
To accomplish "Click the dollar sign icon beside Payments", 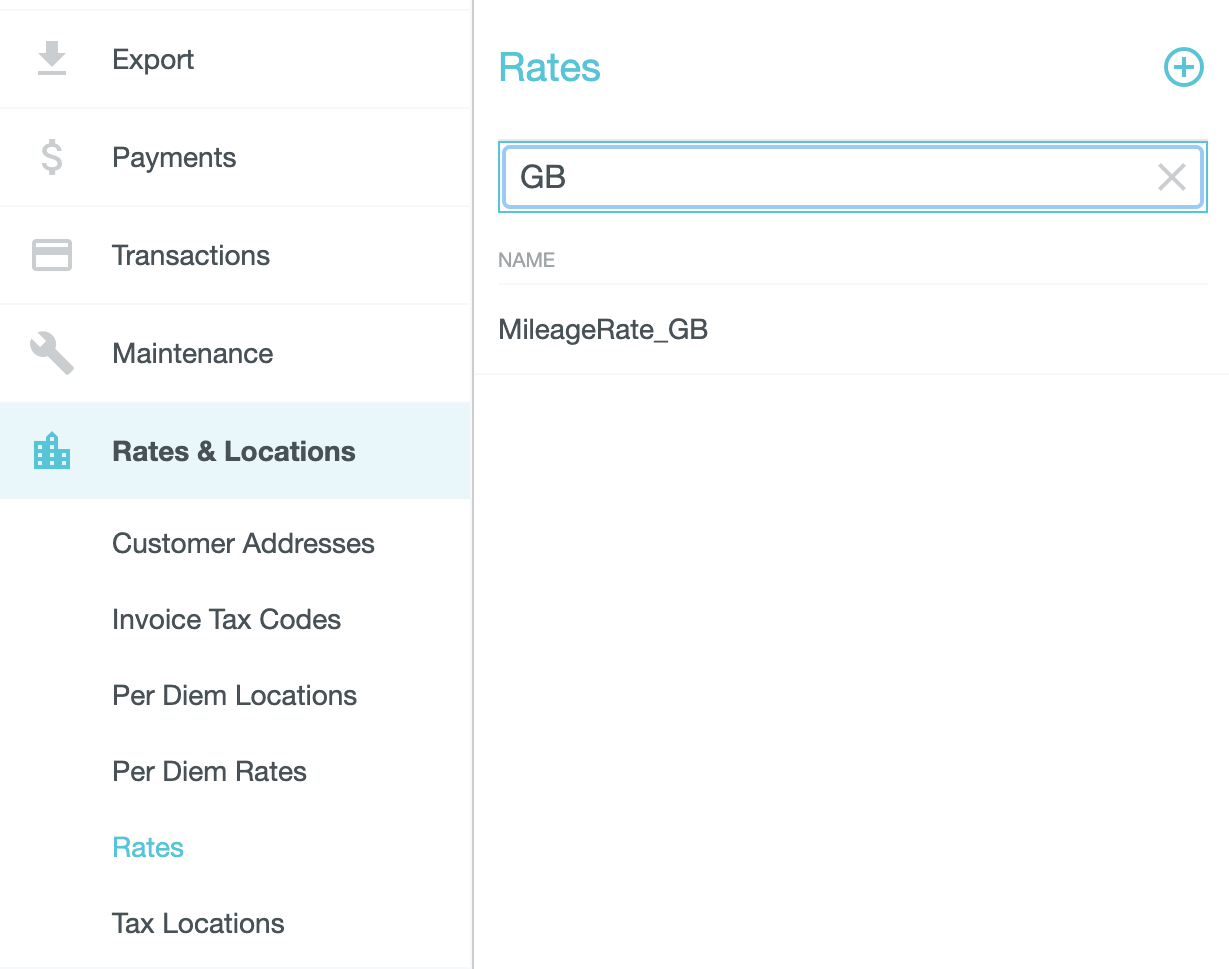I will point(52,158).
